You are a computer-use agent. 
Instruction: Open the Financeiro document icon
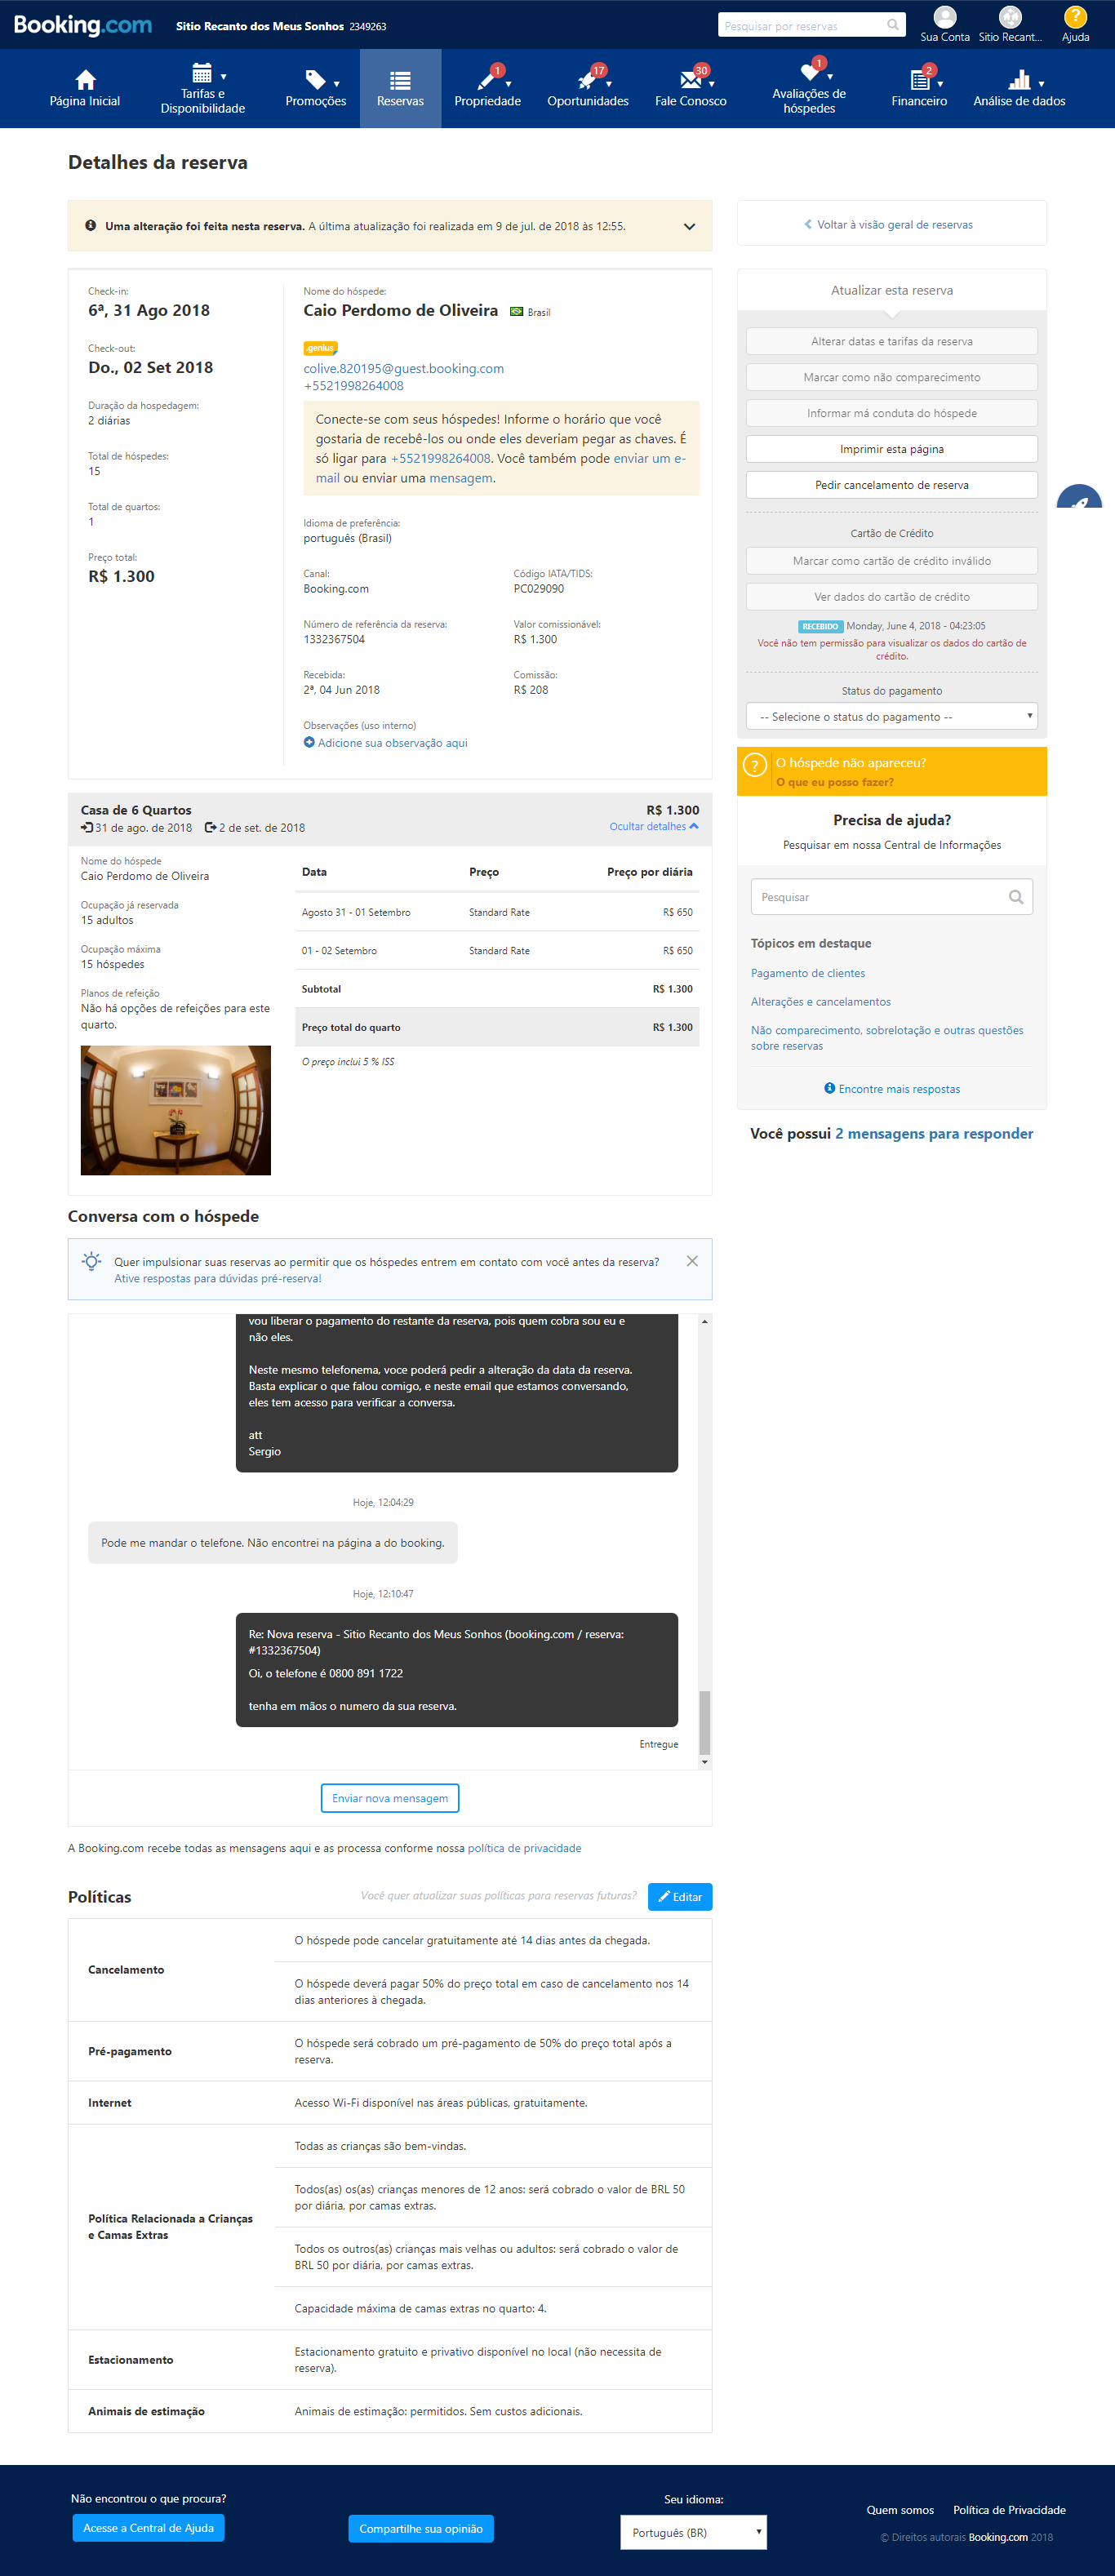[919, 79]
